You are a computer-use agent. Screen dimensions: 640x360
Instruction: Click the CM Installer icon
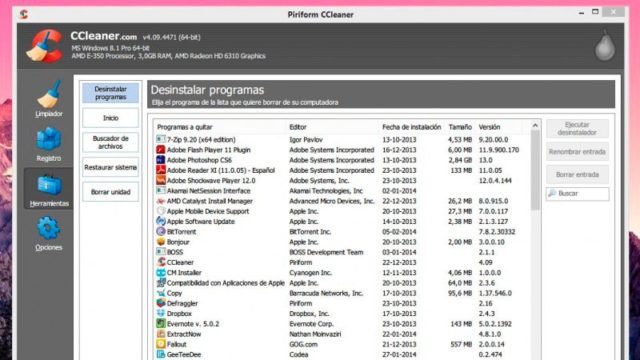161,272
